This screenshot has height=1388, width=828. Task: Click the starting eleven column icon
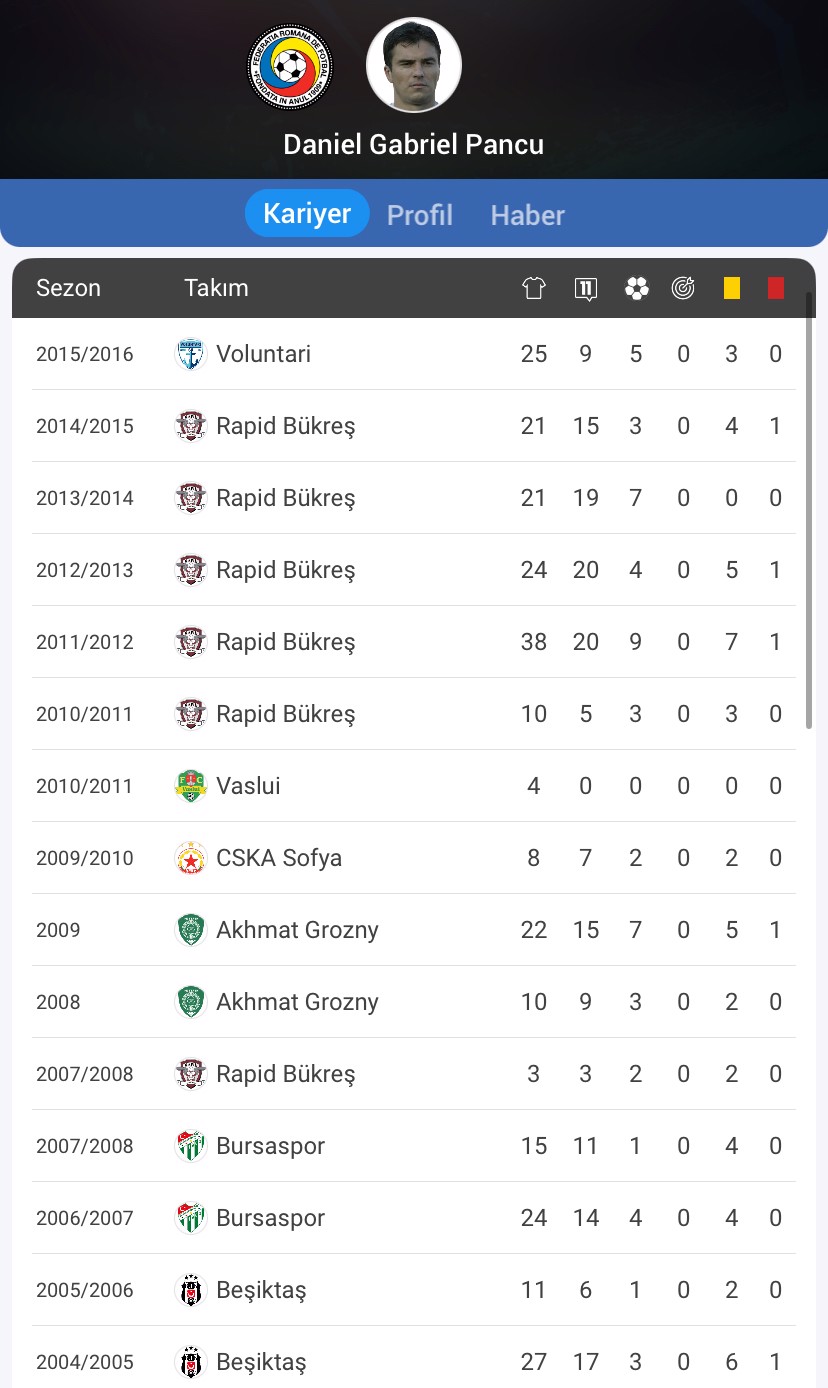click(586, 288)
